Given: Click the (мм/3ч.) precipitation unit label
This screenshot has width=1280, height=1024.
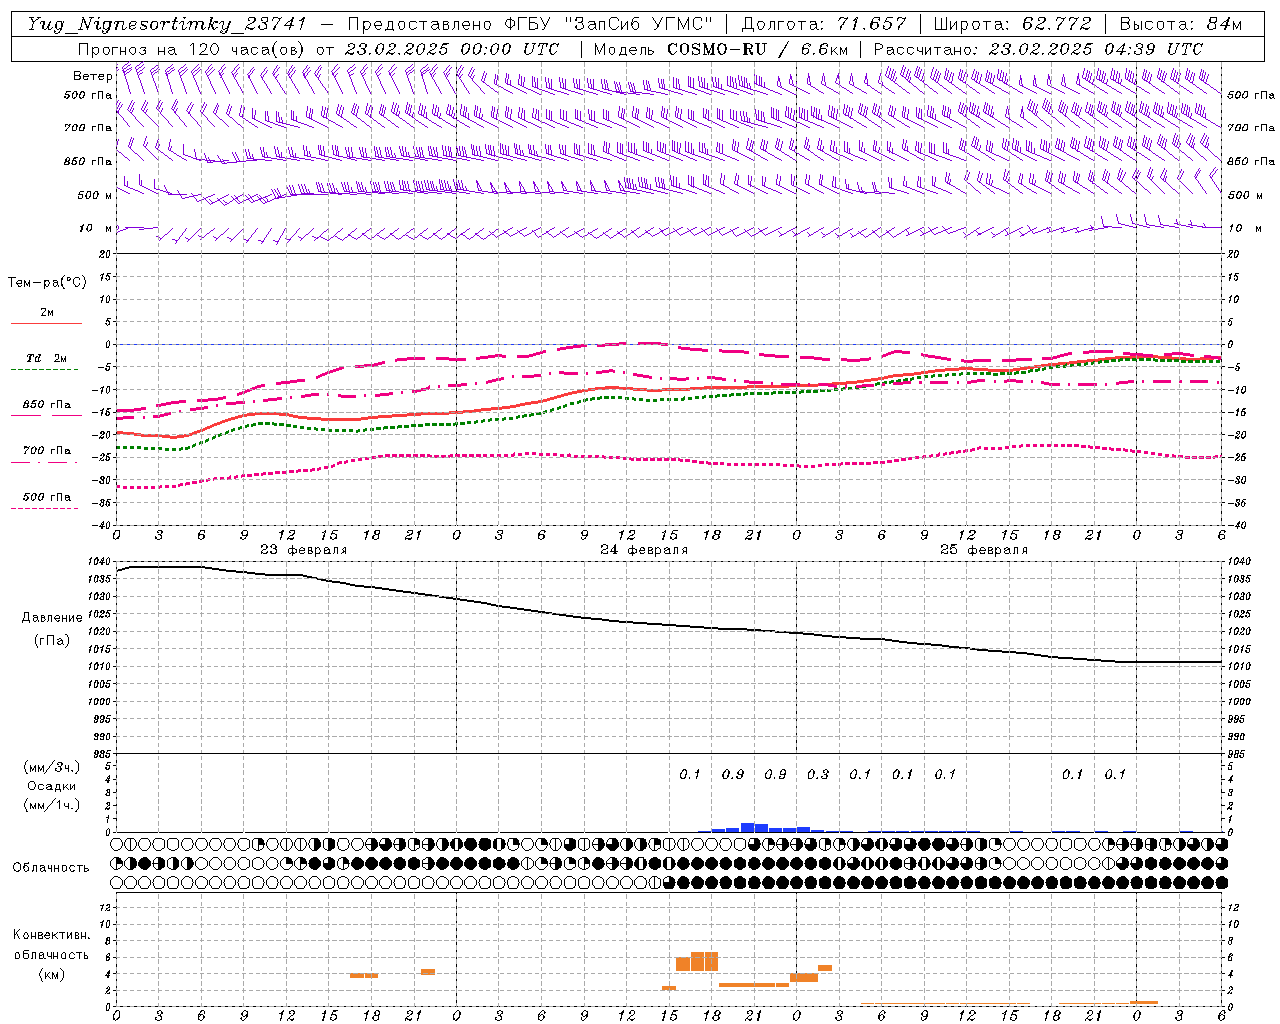Looking at the screenshot, I should click(52, 767).
